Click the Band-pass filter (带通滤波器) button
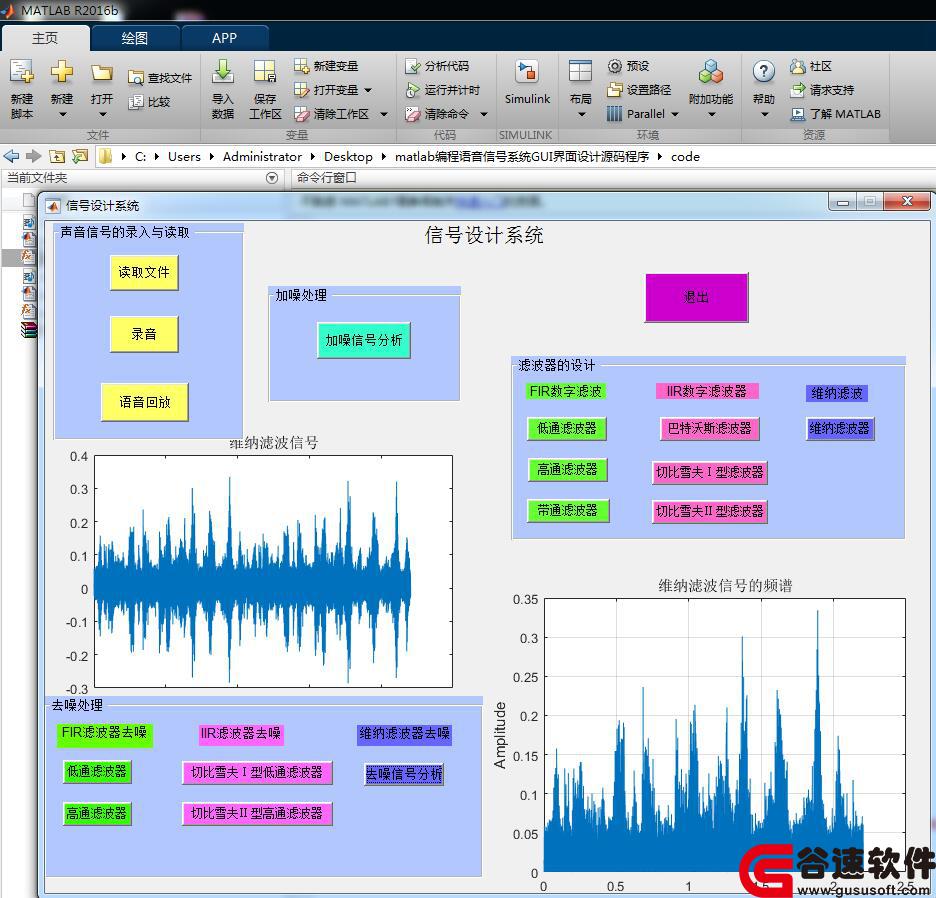This screenshot has height=898, width=936. (x=567, y=510)
